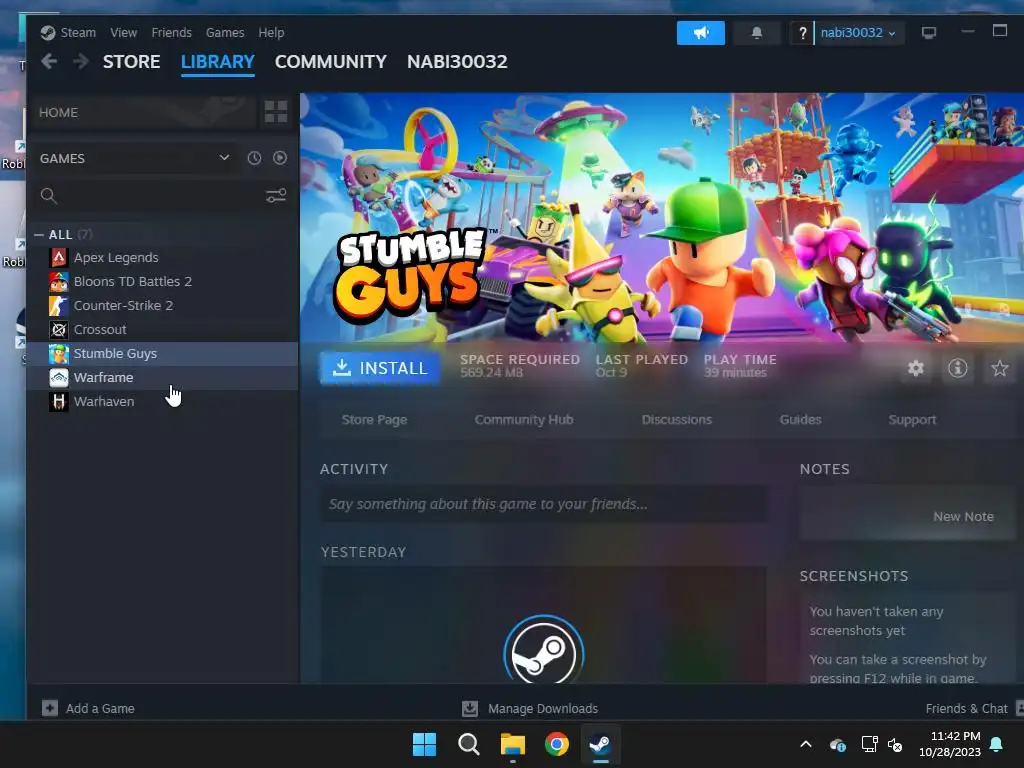The height and width of the screenshot is (768, 1024).
Task: Open Stumble Guys game info icon
Action: click(x=957, y=368)
